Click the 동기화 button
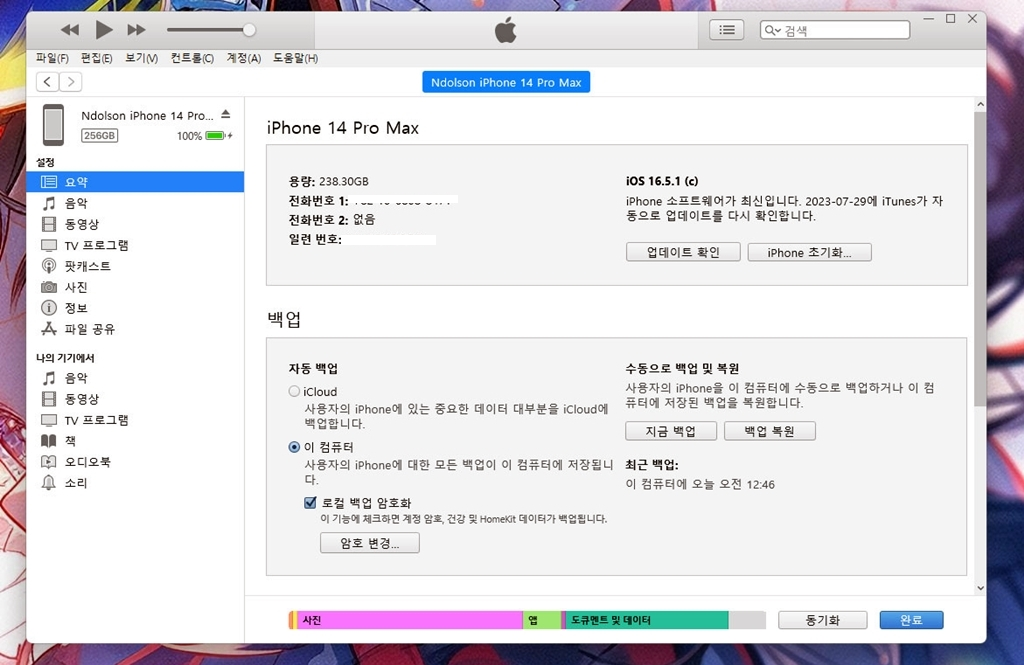The width and height of the screenshot is (1024, 665). pyautogui.click(x=822, y=620)
